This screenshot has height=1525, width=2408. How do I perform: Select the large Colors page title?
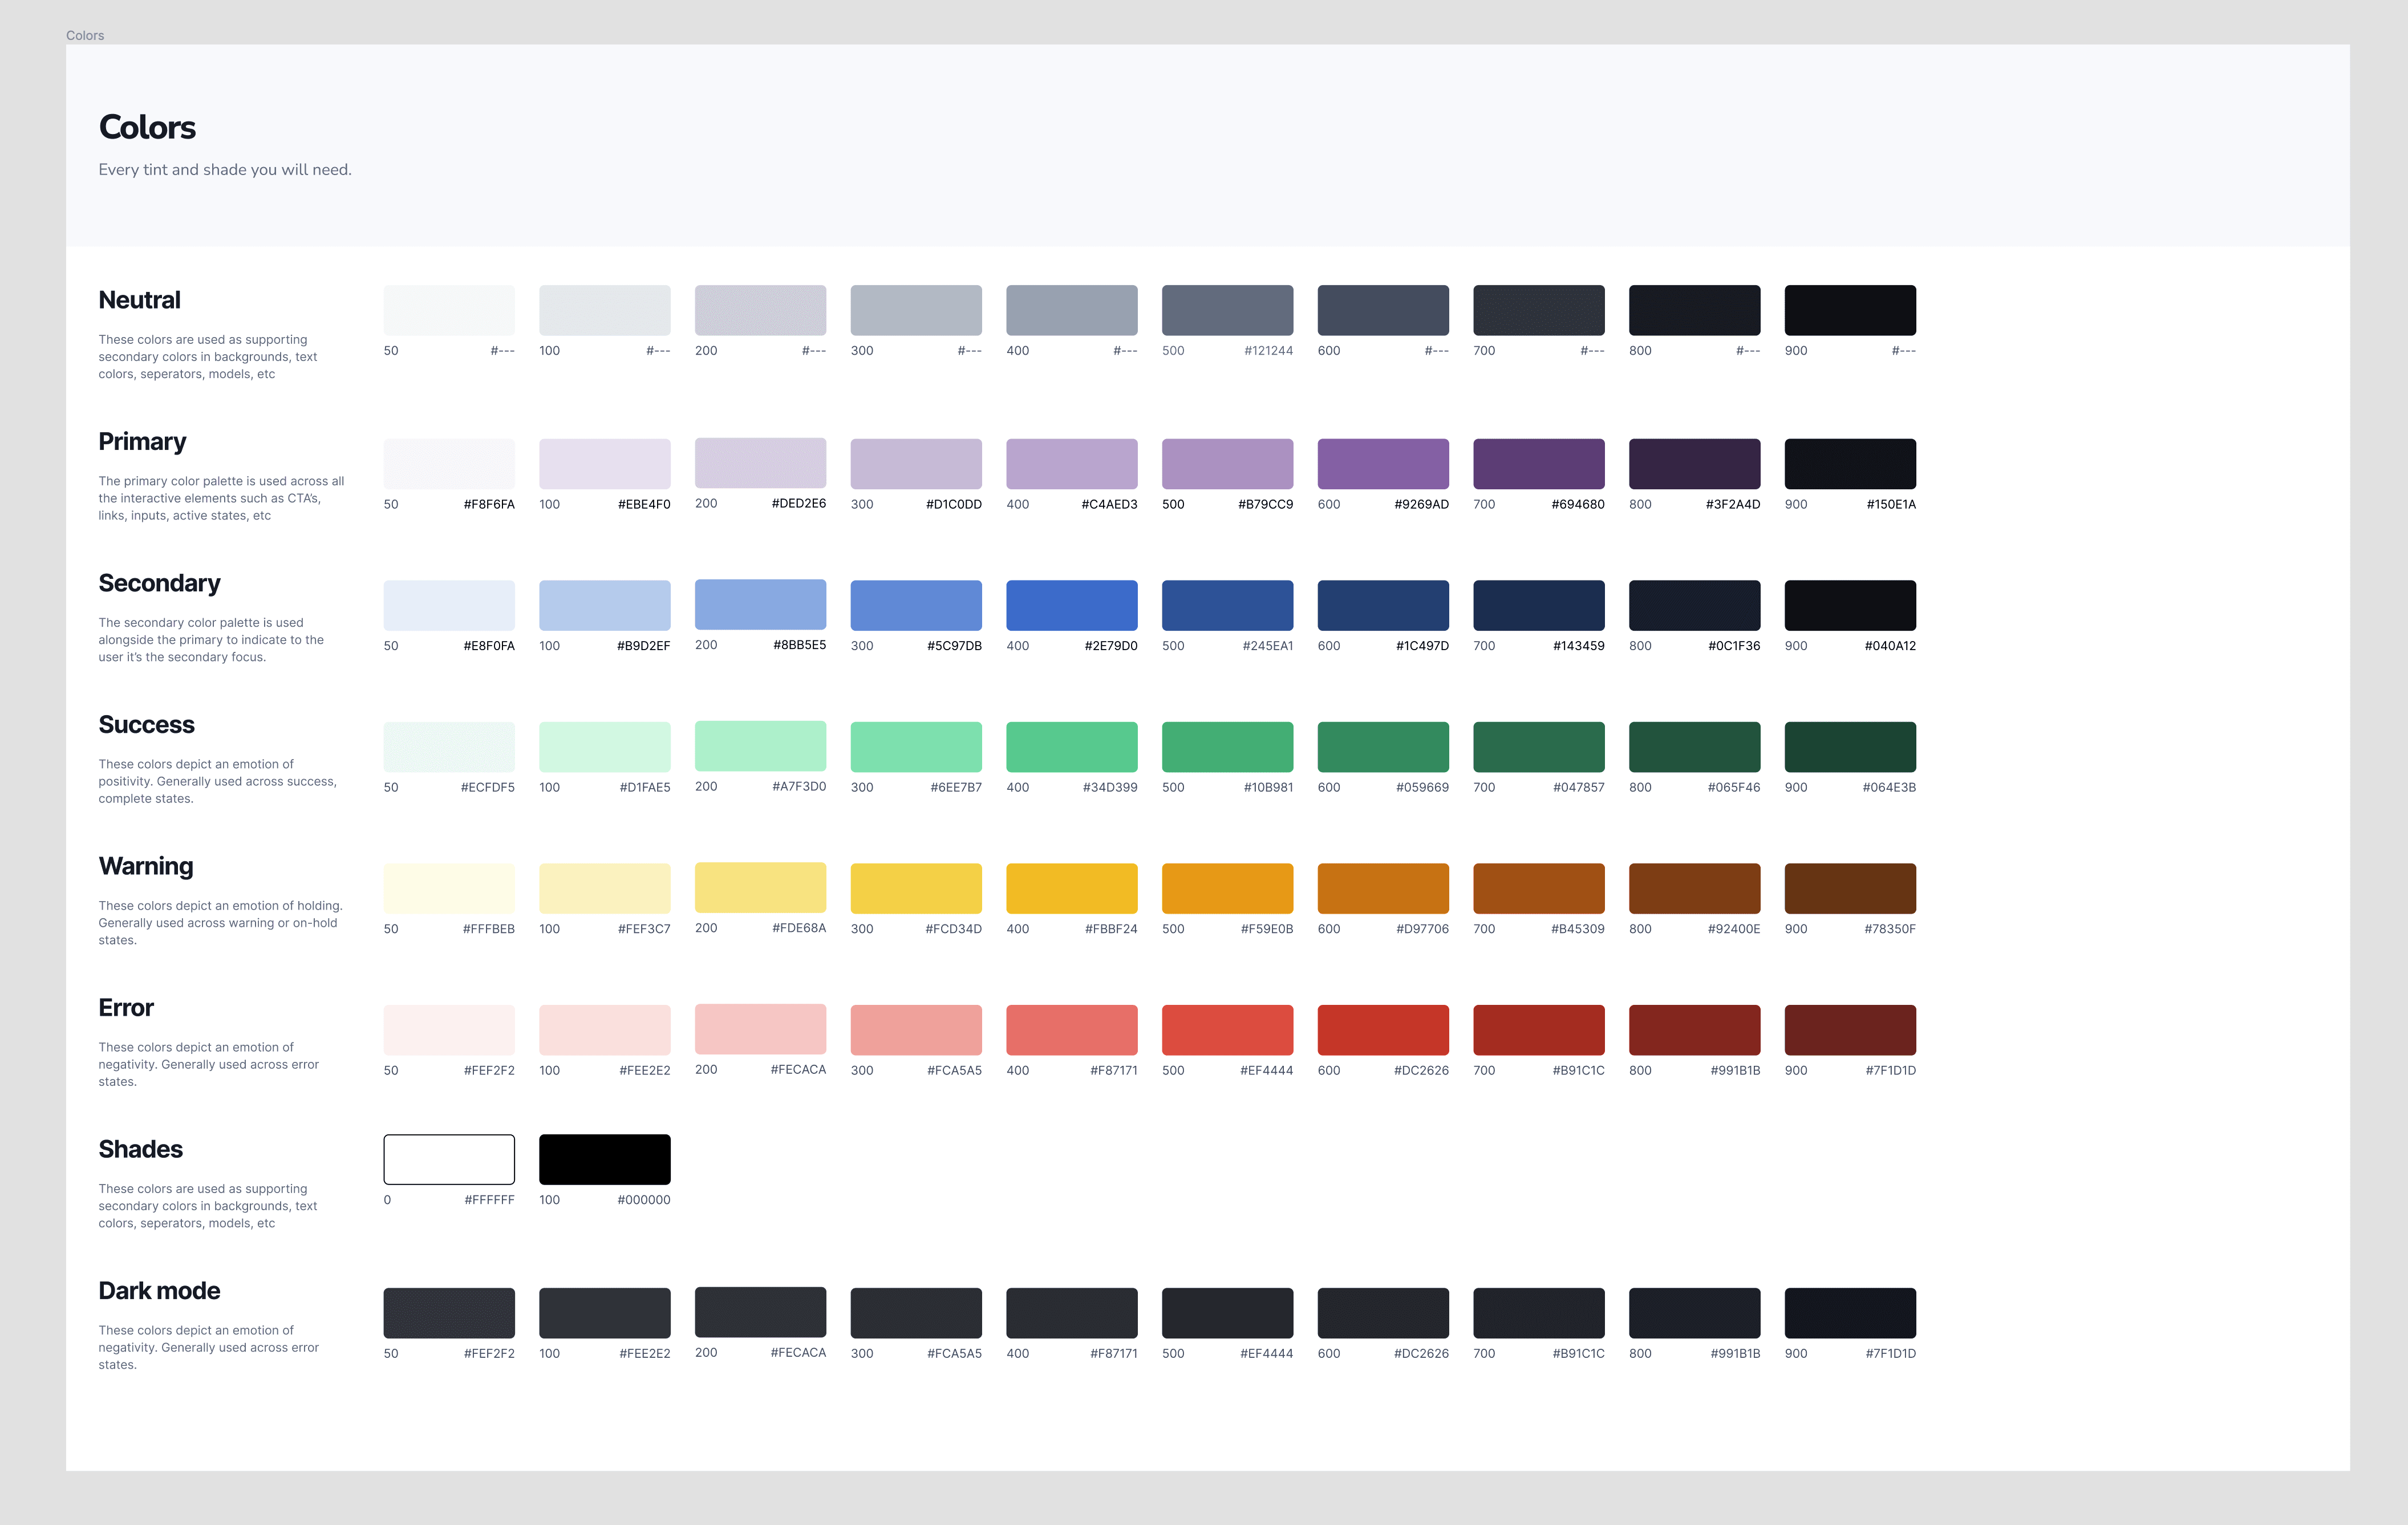[x=147, y=127]
